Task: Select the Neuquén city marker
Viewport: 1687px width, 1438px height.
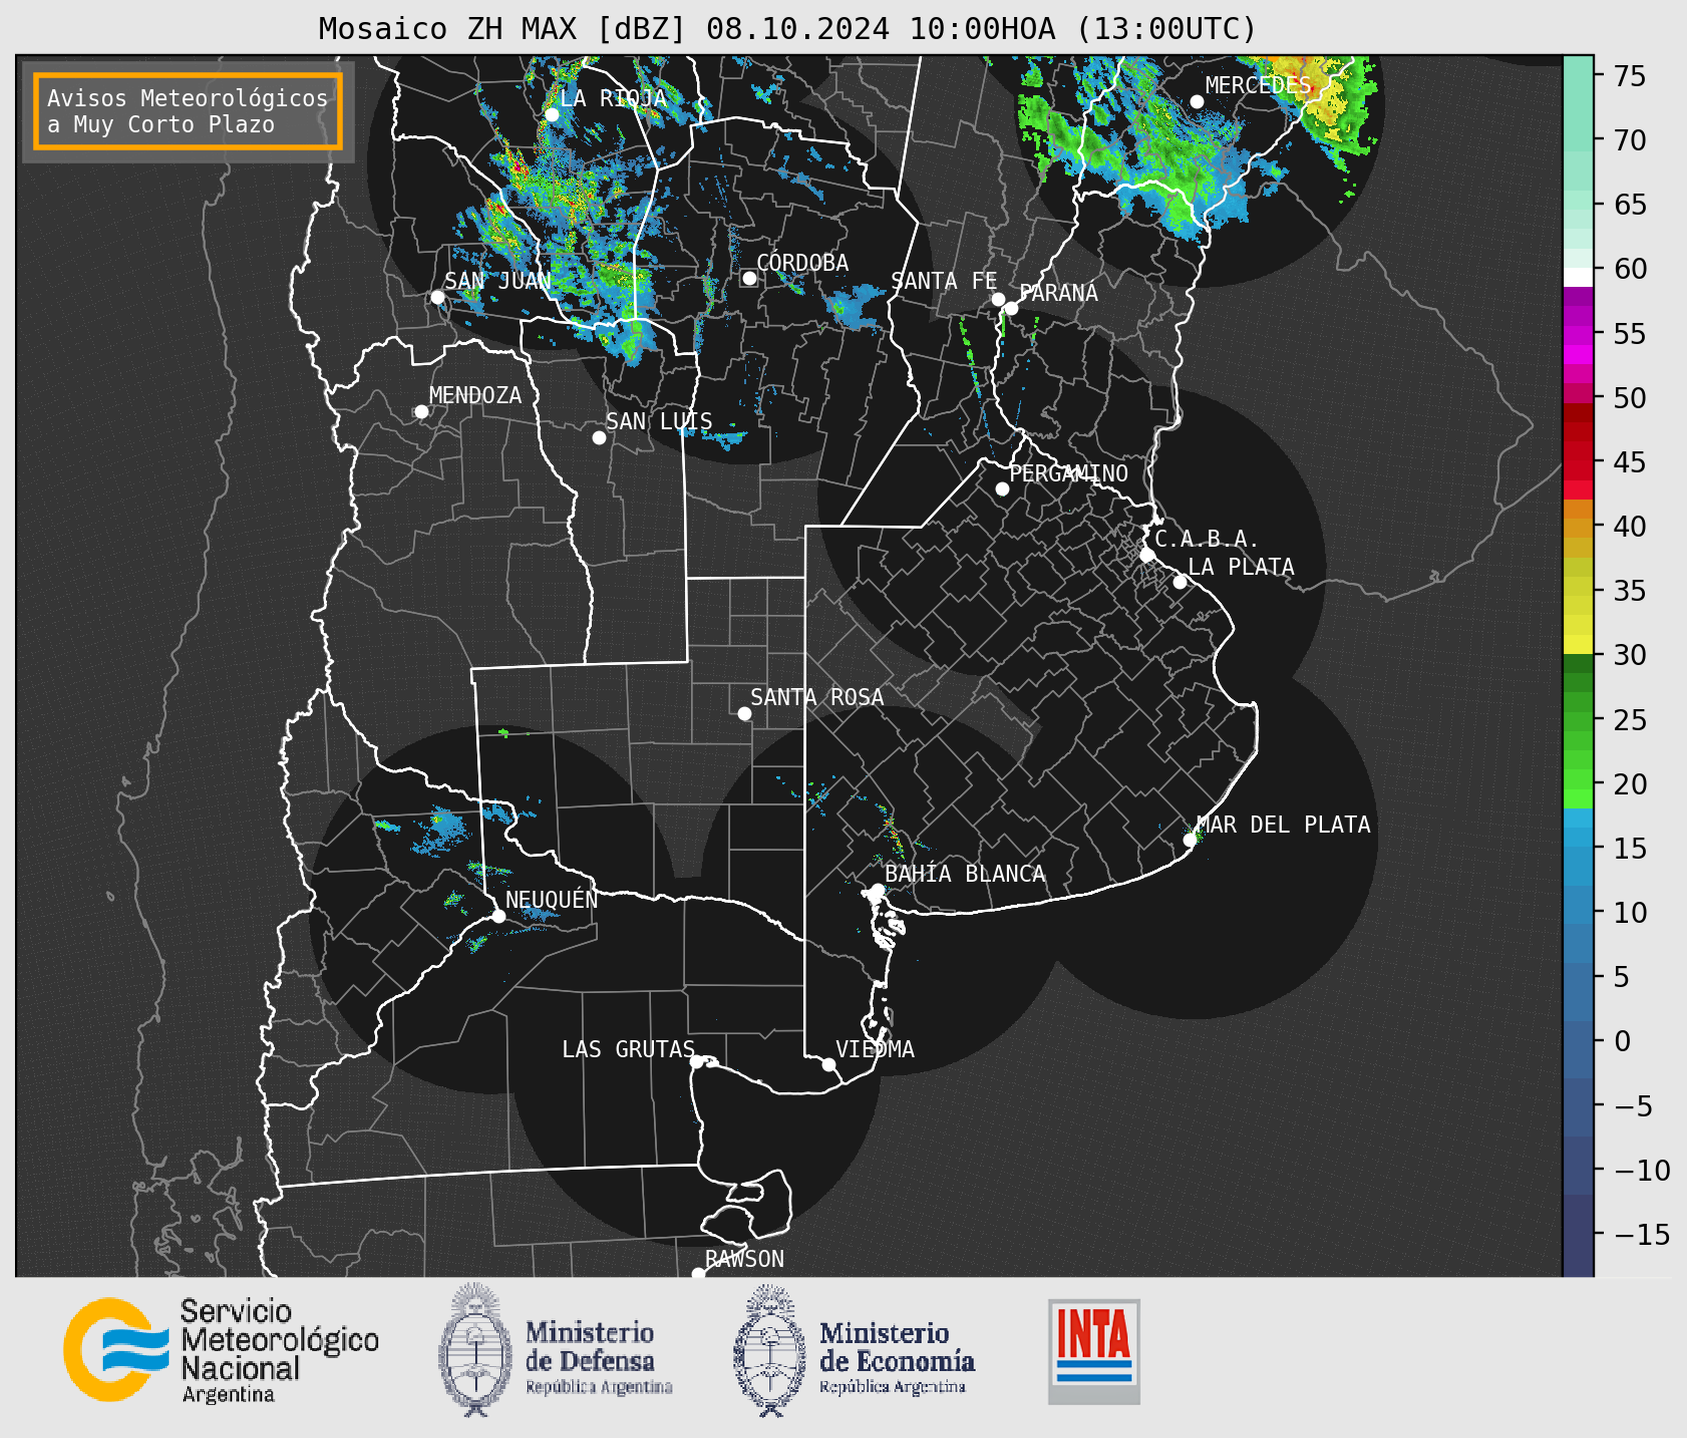Action: [x=498, y=916]
